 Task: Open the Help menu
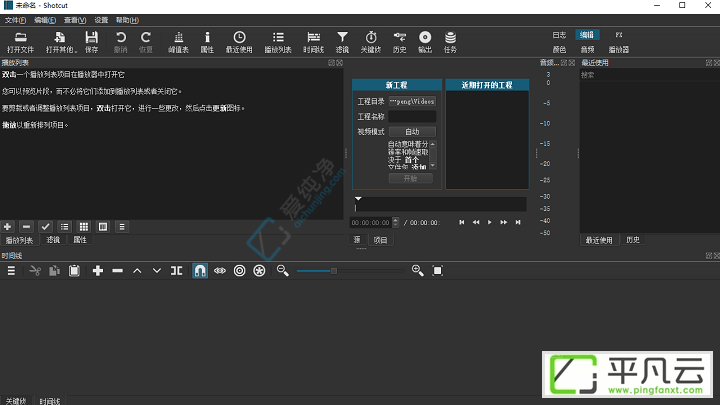point(127,20)
